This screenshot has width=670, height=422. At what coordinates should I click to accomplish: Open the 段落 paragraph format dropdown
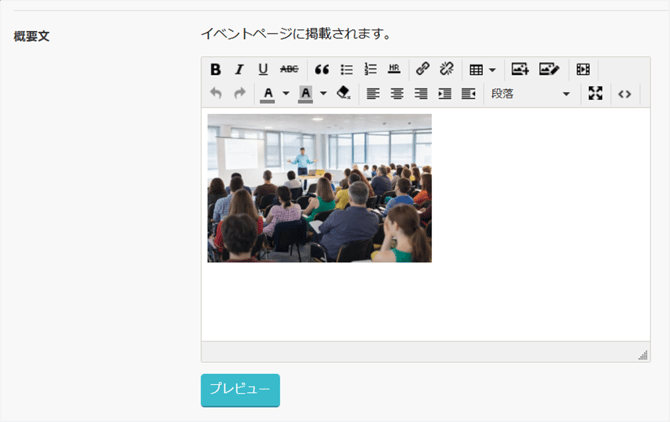pyautogui.click(x=530, y=94)
